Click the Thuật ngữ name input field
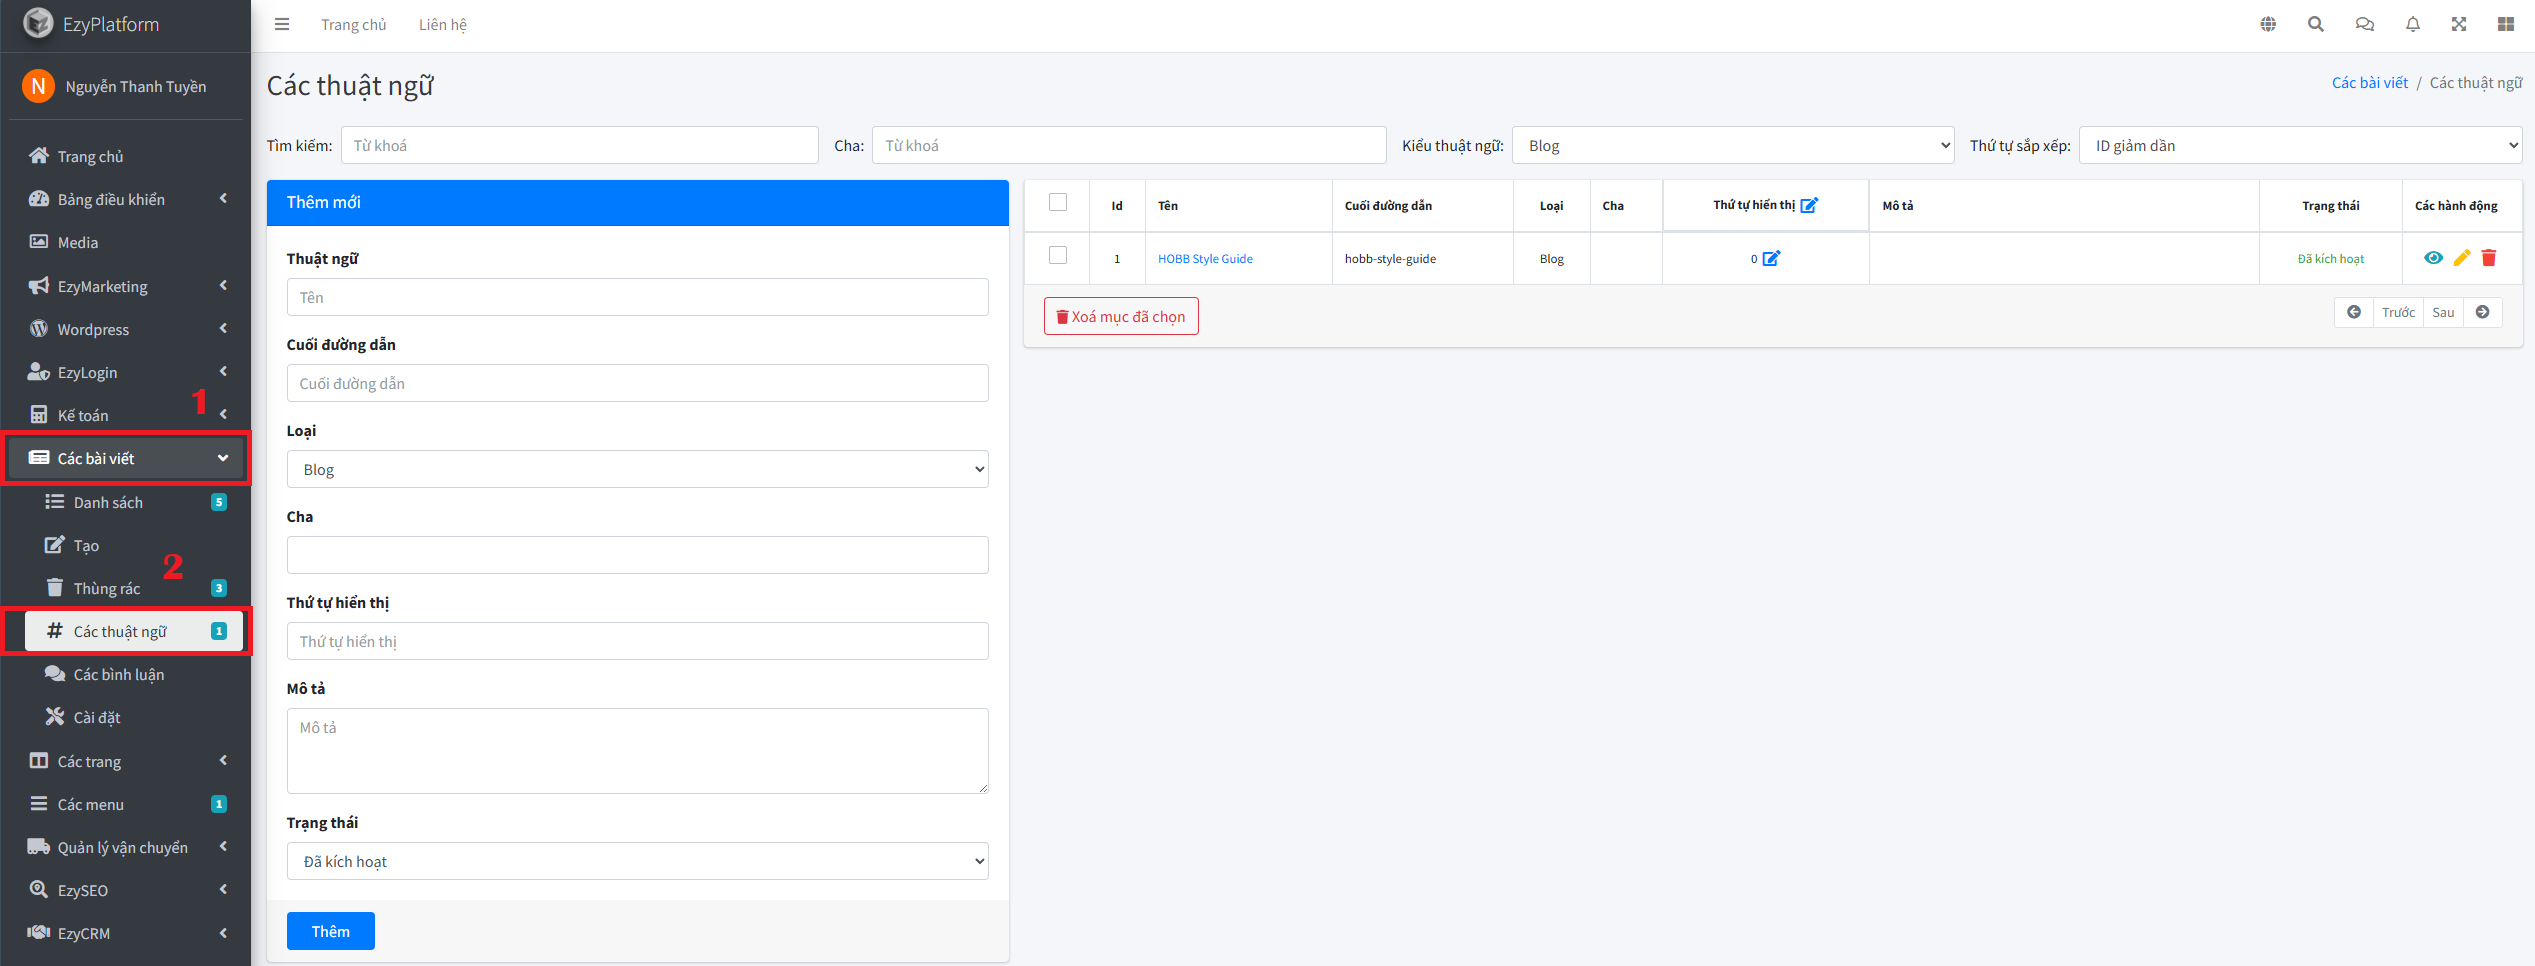2535x966 pixels. click(x=637, y=297)
